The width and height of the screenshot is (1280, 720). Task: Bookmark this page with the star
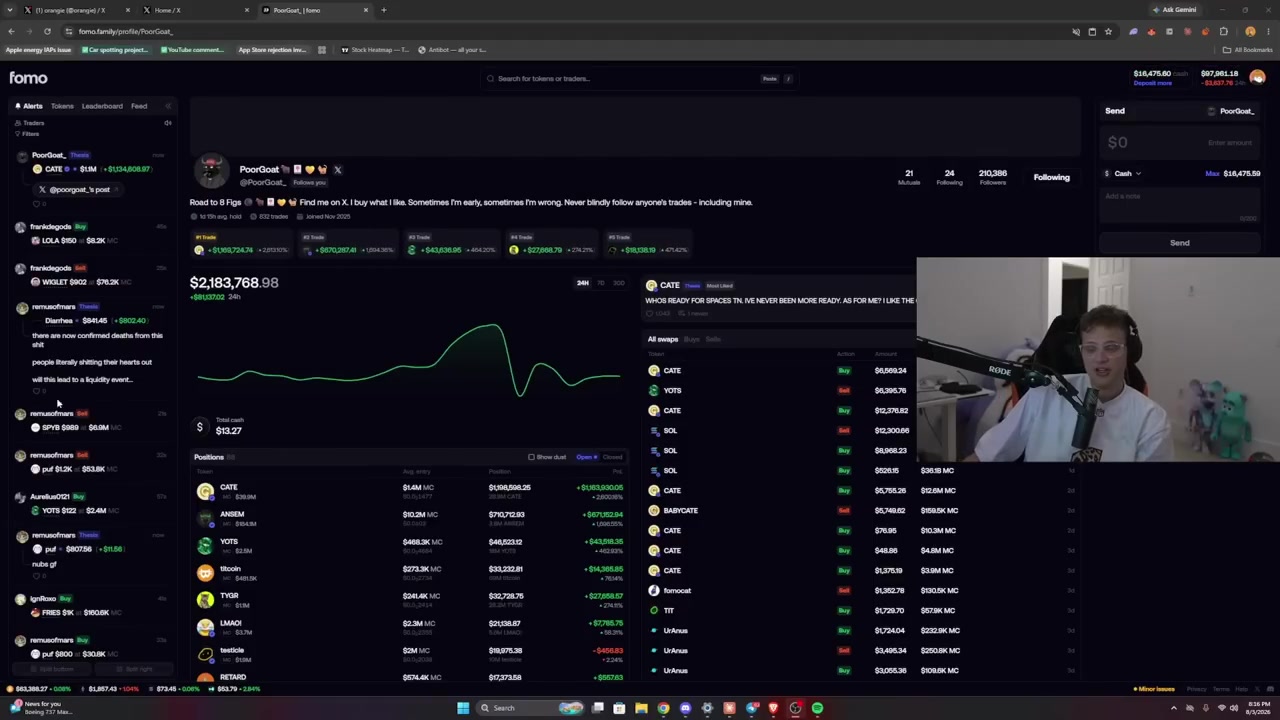(x=1108, y=31)
